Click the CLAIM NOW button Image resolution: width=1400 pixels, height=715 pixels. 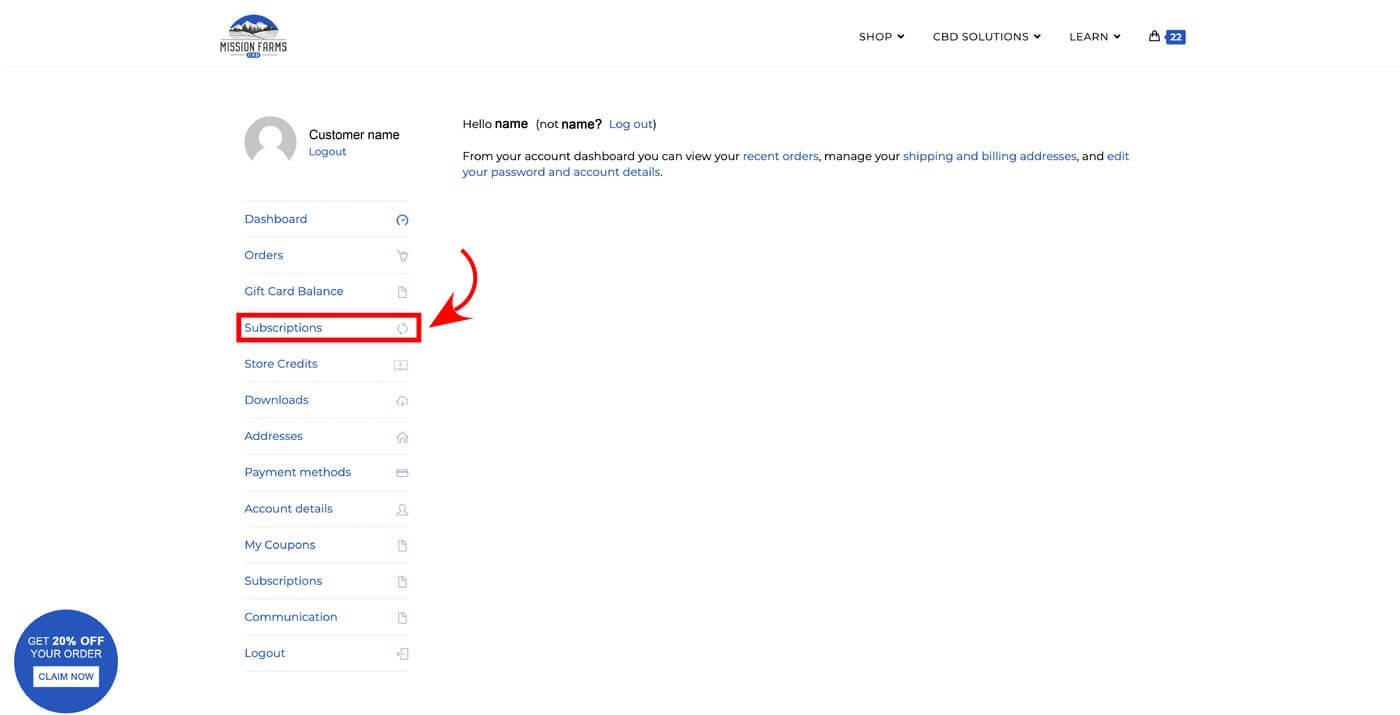click(x=66, y=677)
